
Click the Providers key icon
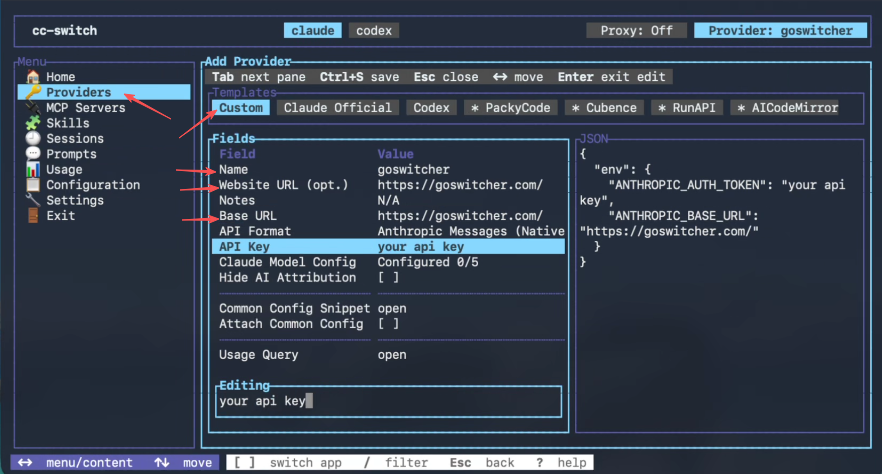click(33, 92)
